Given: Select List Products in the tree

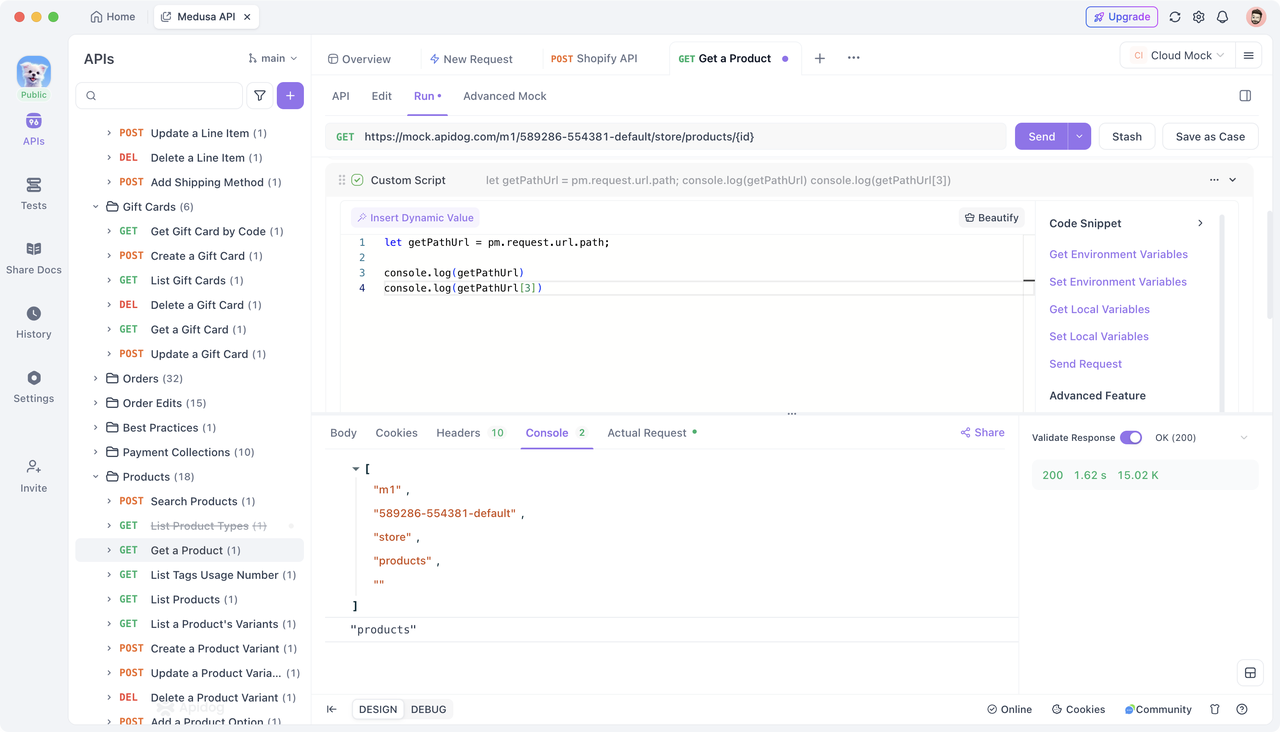Looking at the screenshot, I should (x=190, y=600).
